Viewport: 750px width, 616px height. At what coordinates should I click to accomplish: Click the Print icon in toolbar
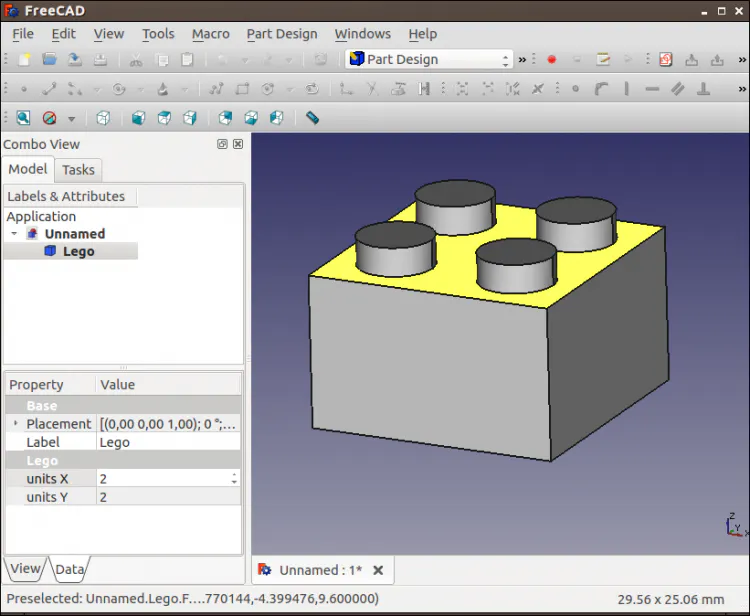[x=101, y=60]
